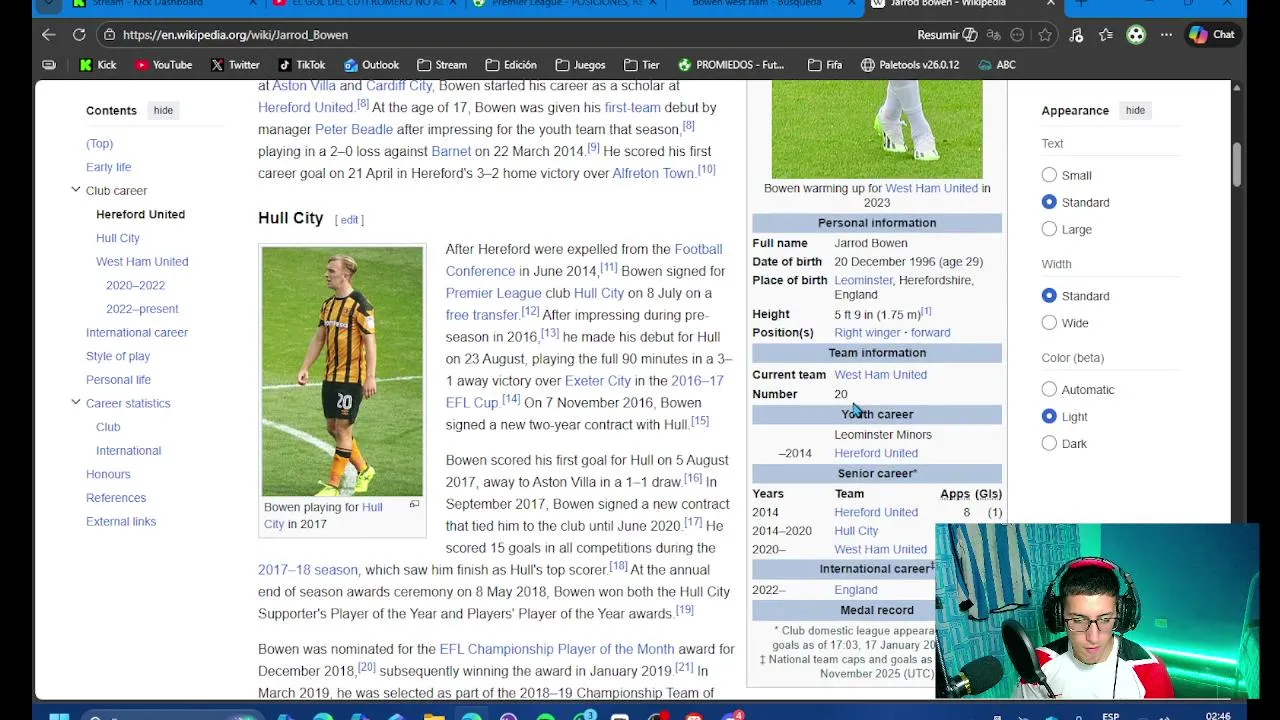Open the favorites list icon
Image resolution: width=1280 pixels, height=720 pixels.
(1106, 34)
